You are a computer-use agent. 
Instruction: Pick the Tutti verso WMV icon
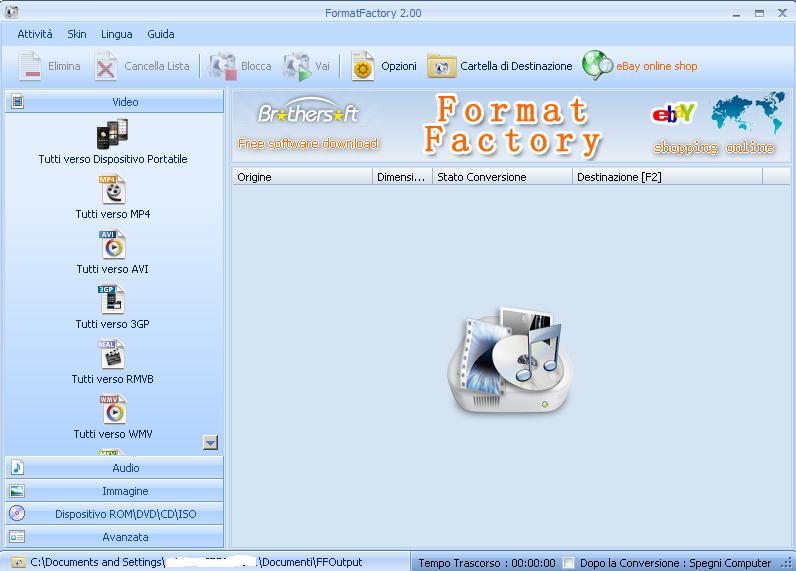point(113,410)
